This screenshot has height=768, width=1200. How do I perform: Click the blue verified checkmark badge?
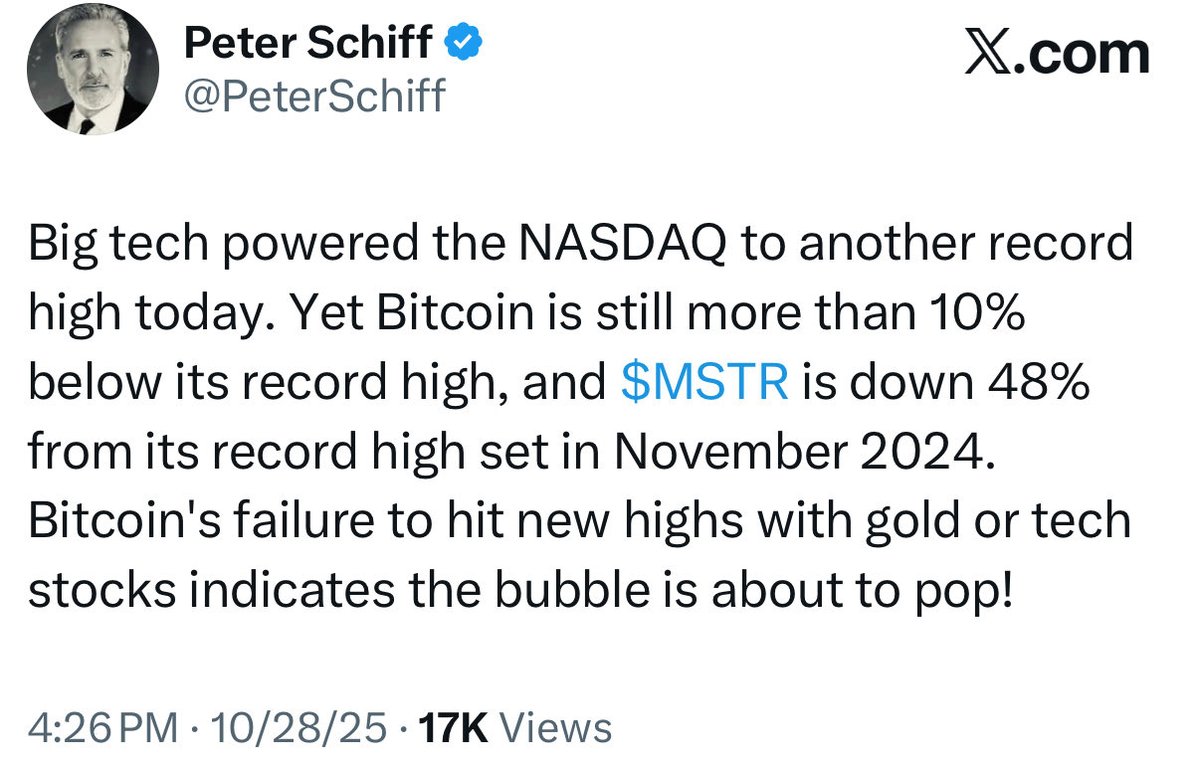pyautogui.click(x=459, y=44)
